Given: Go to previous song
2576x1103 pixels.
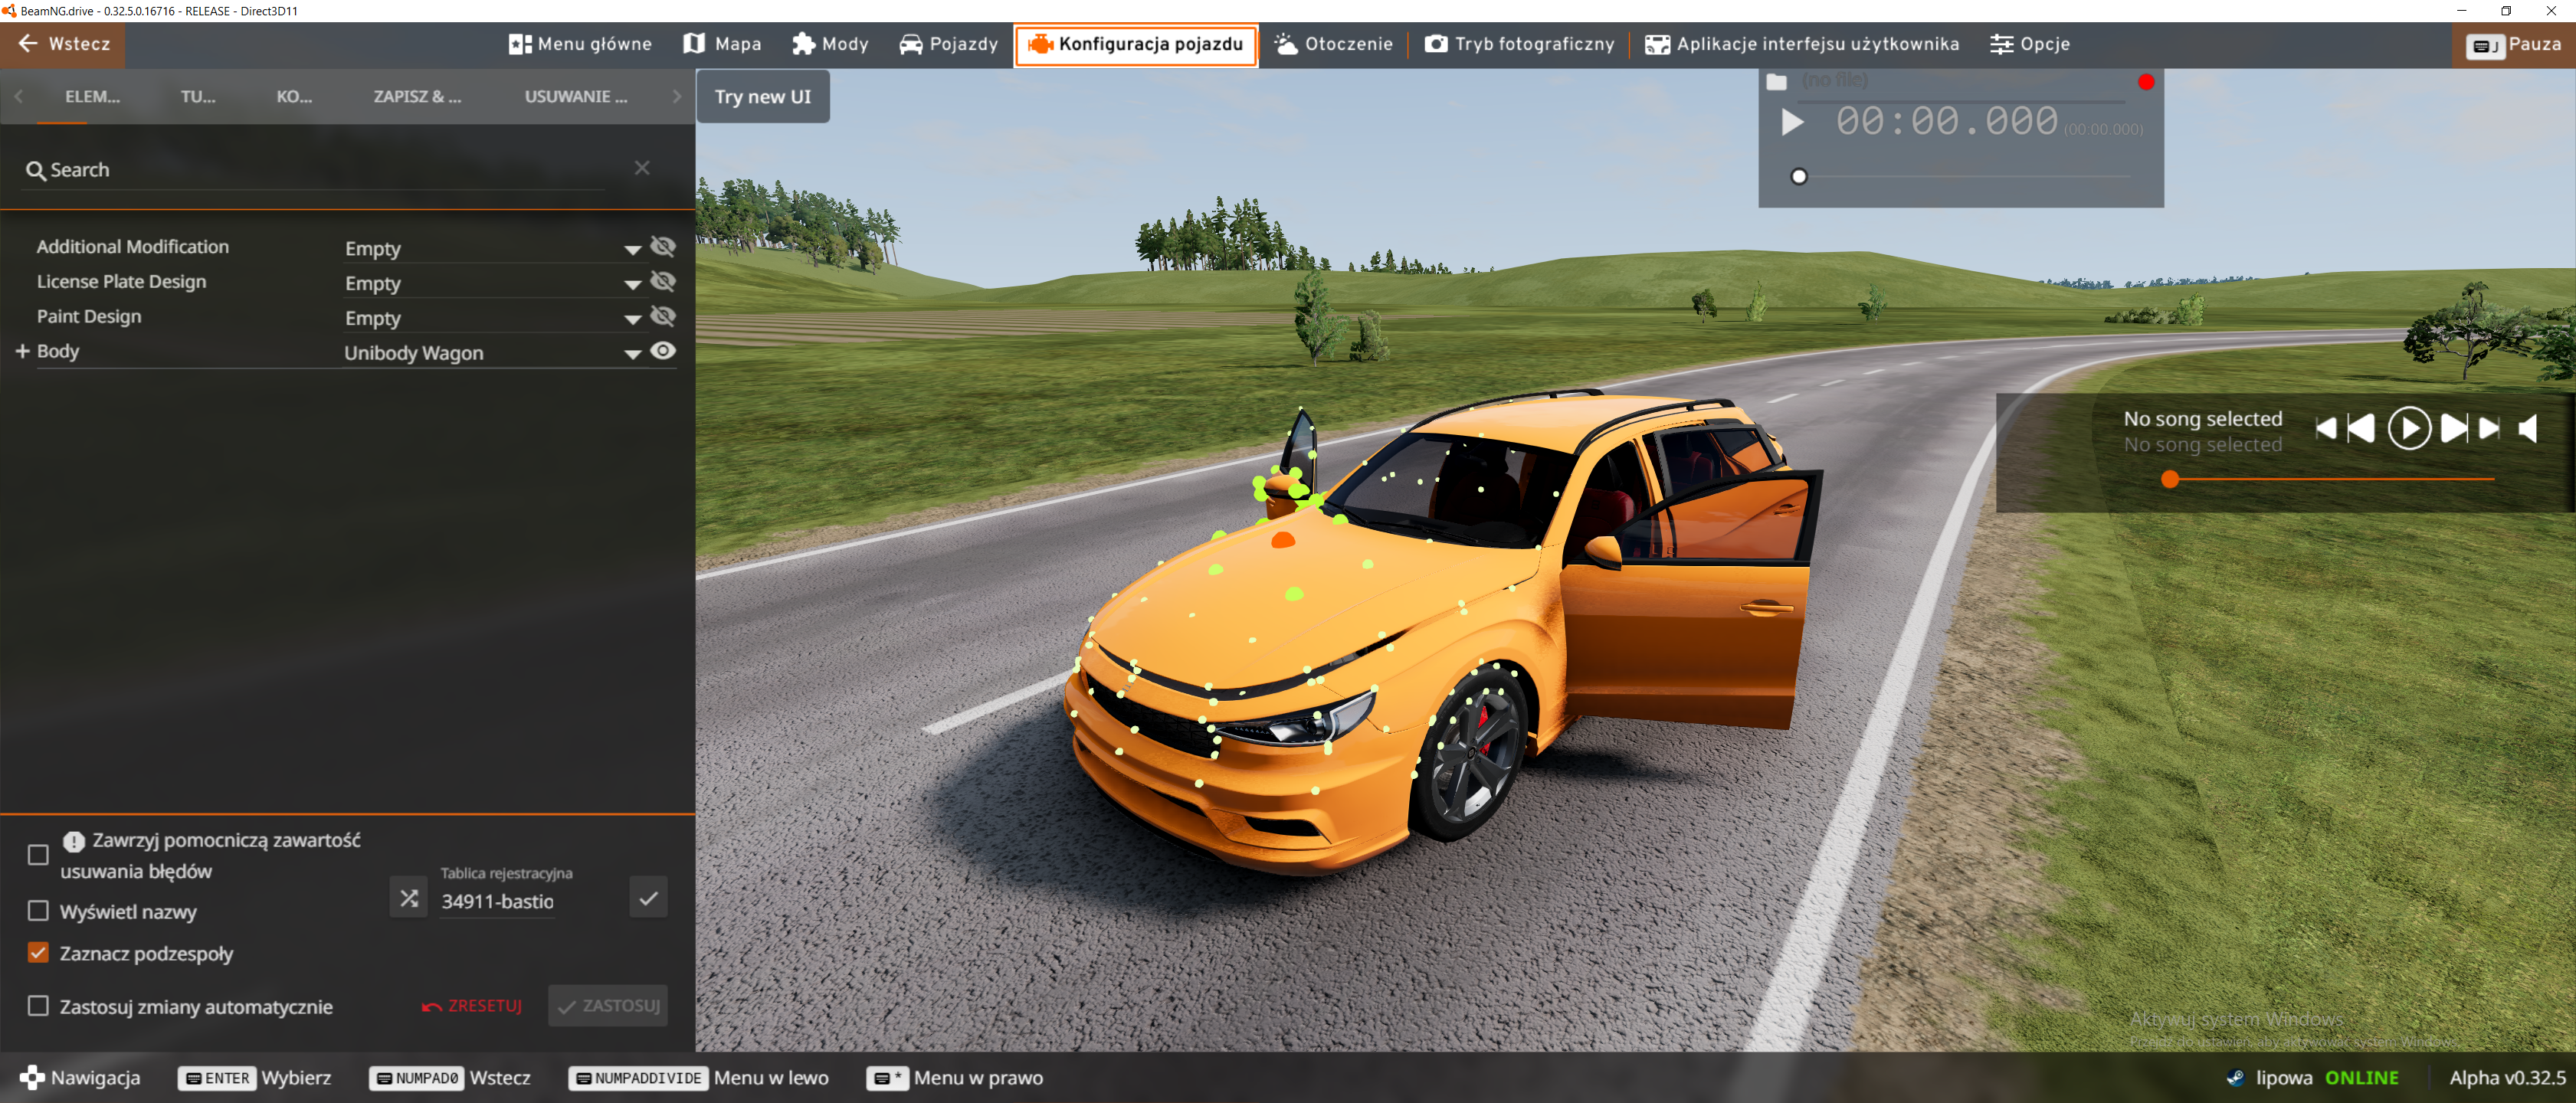Looking at the screenshot, I should point(2361,429).
